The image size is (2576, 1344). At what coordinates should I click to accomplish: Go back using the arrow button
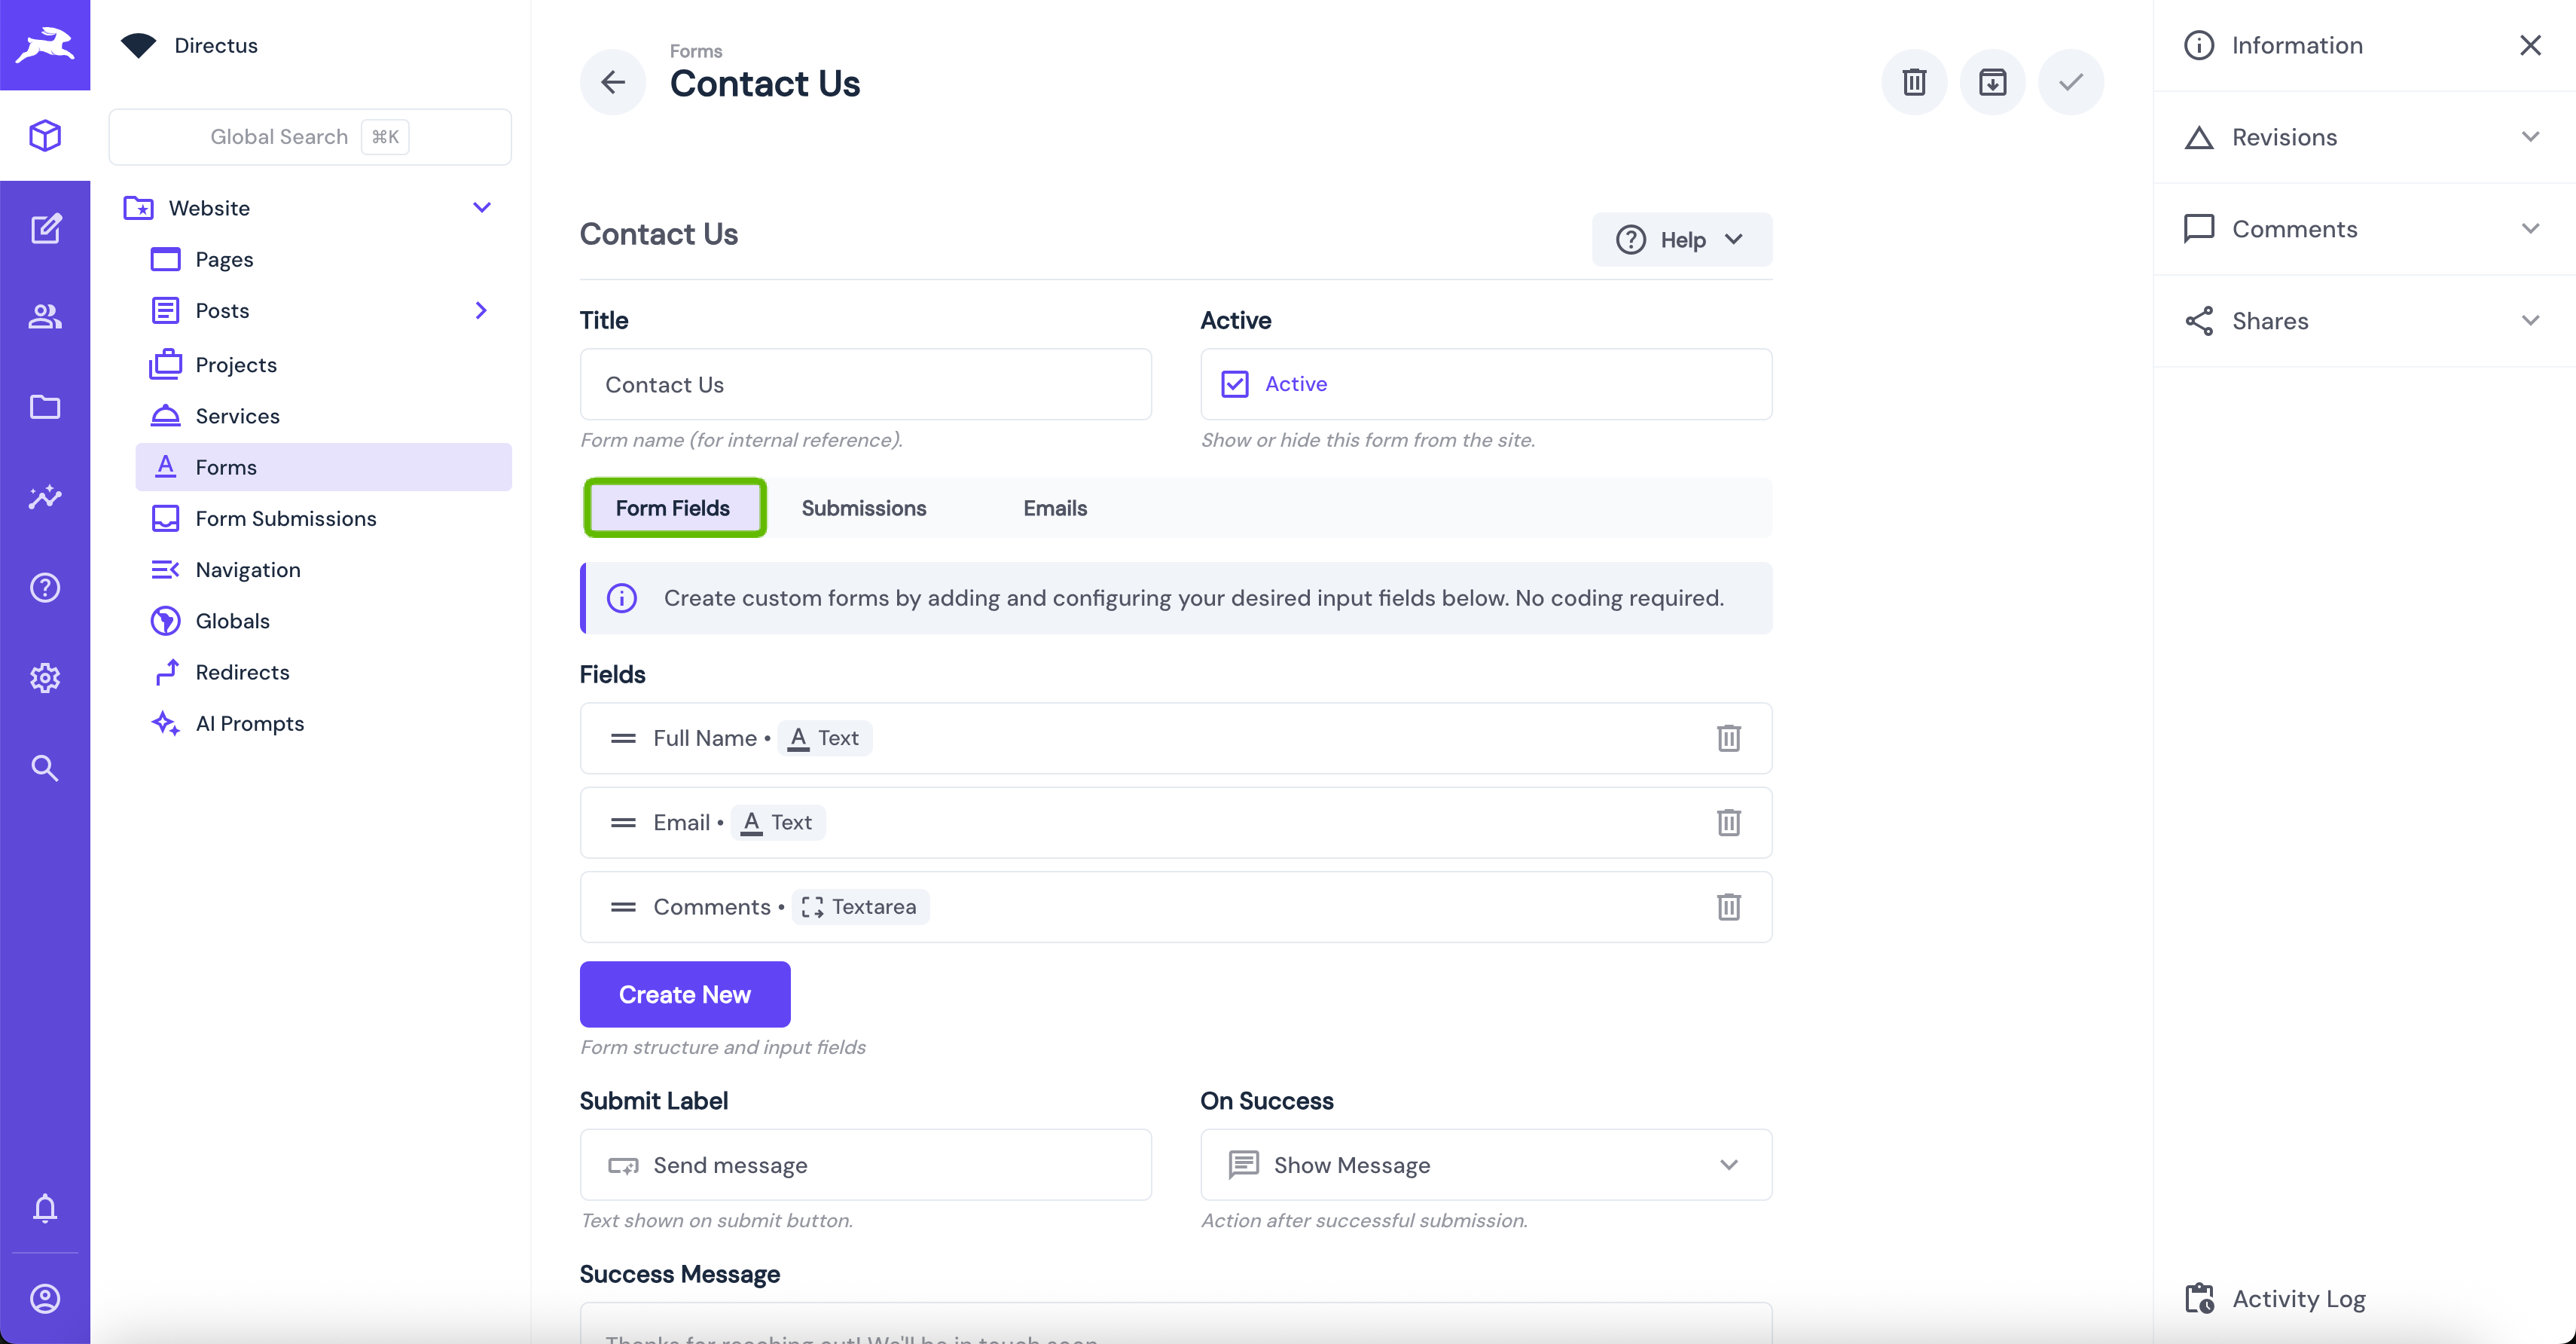pyautogui.click(x=613, y=82)
